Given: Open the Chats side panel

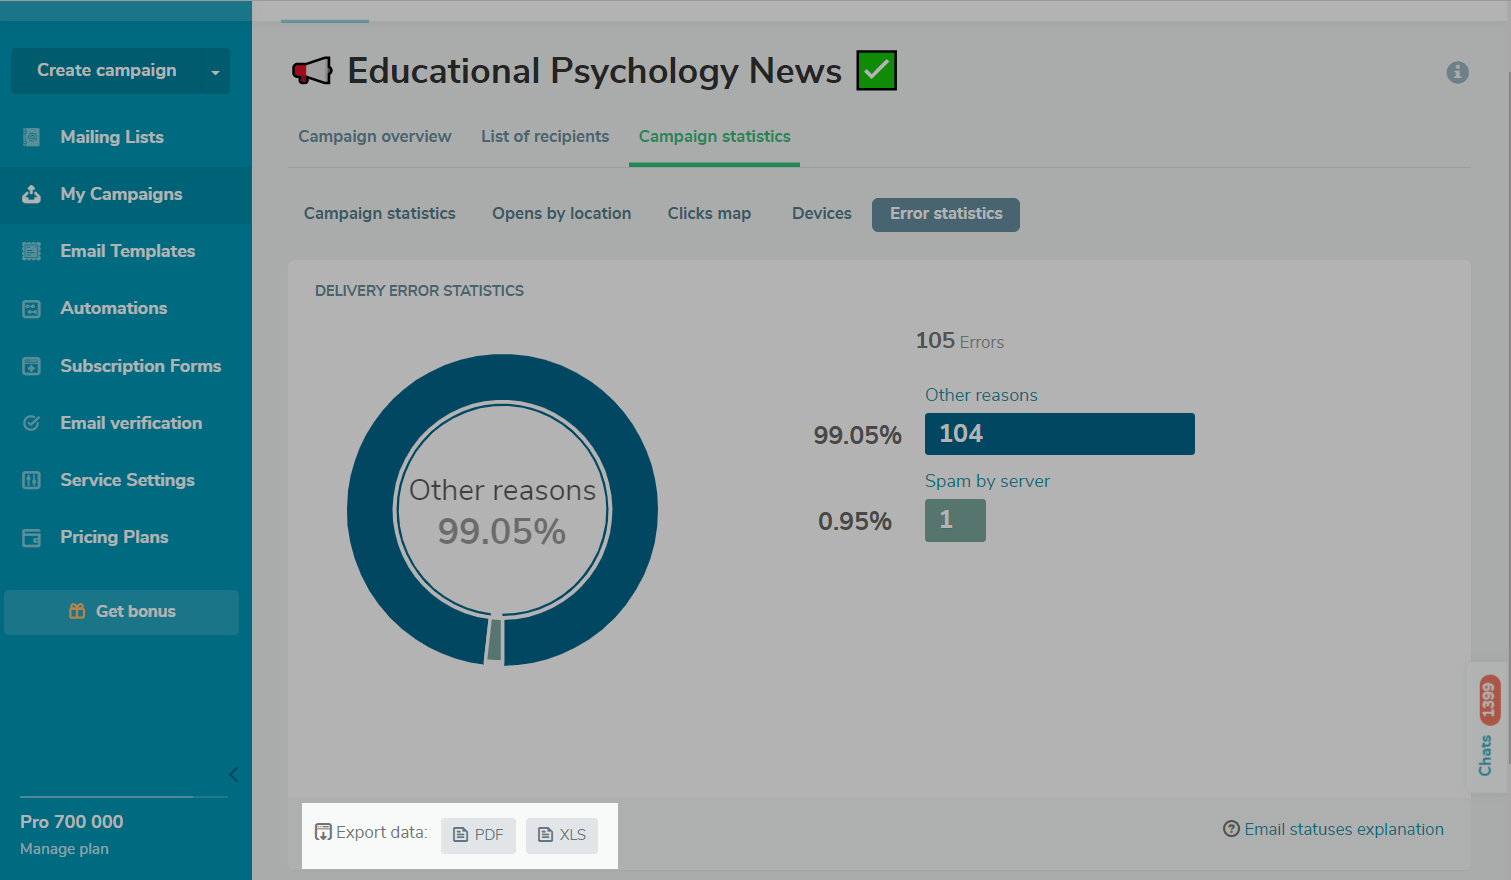Looking at the screenshot, I should (x=1486, y=728).
